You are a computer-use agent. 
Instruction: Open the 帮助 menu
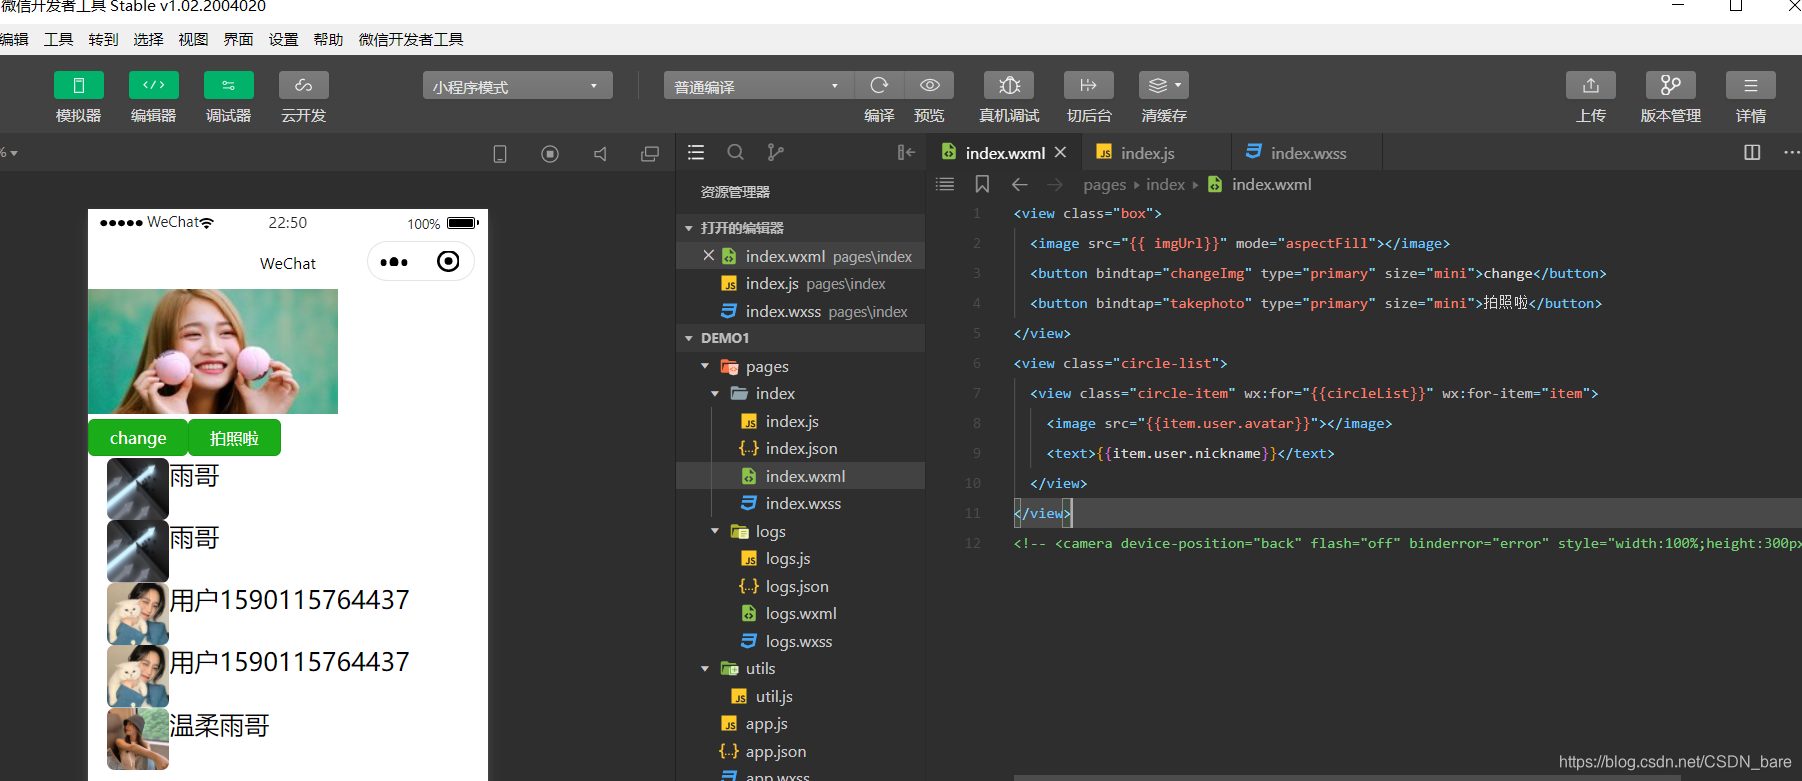328,40
